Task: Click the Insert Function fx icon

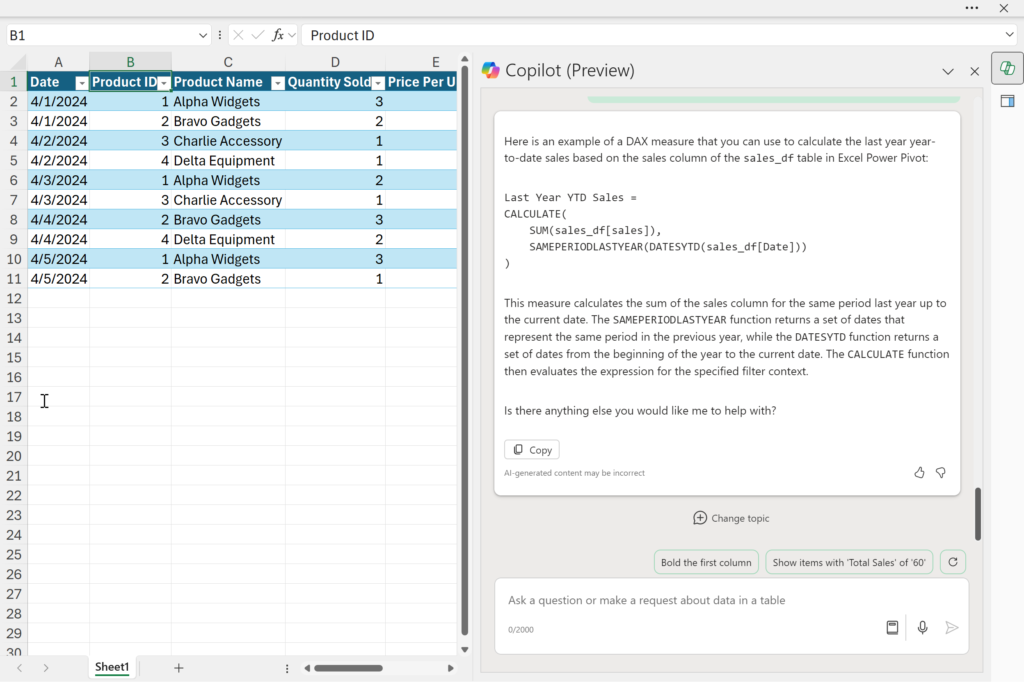Action: pyautogui.click(x=278, y=35)
